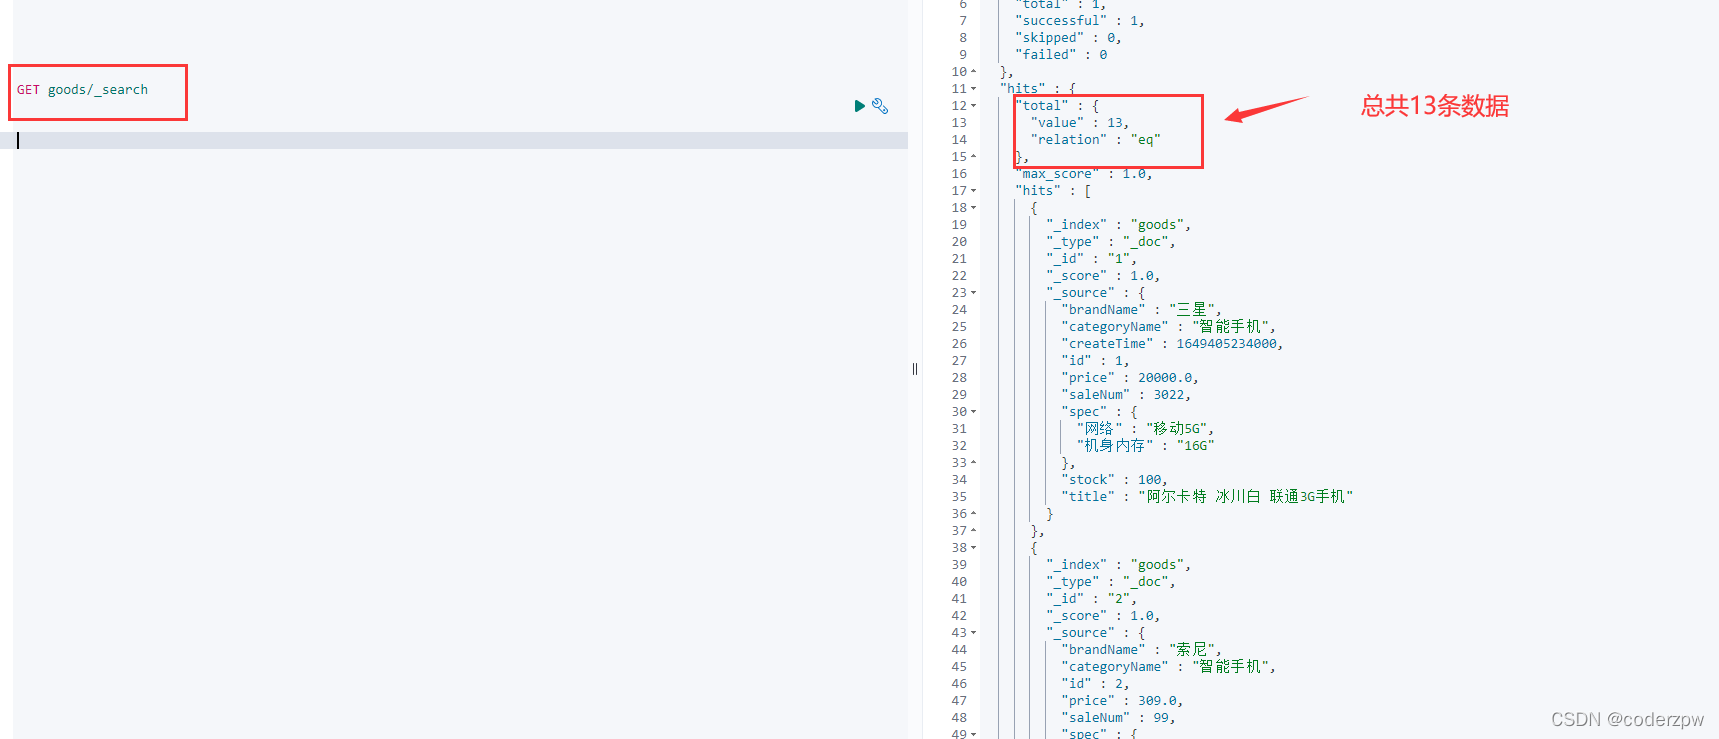Collapse the "spec" object at line 30
This screenshot has height=739, width=1719.
click(974, 412)
